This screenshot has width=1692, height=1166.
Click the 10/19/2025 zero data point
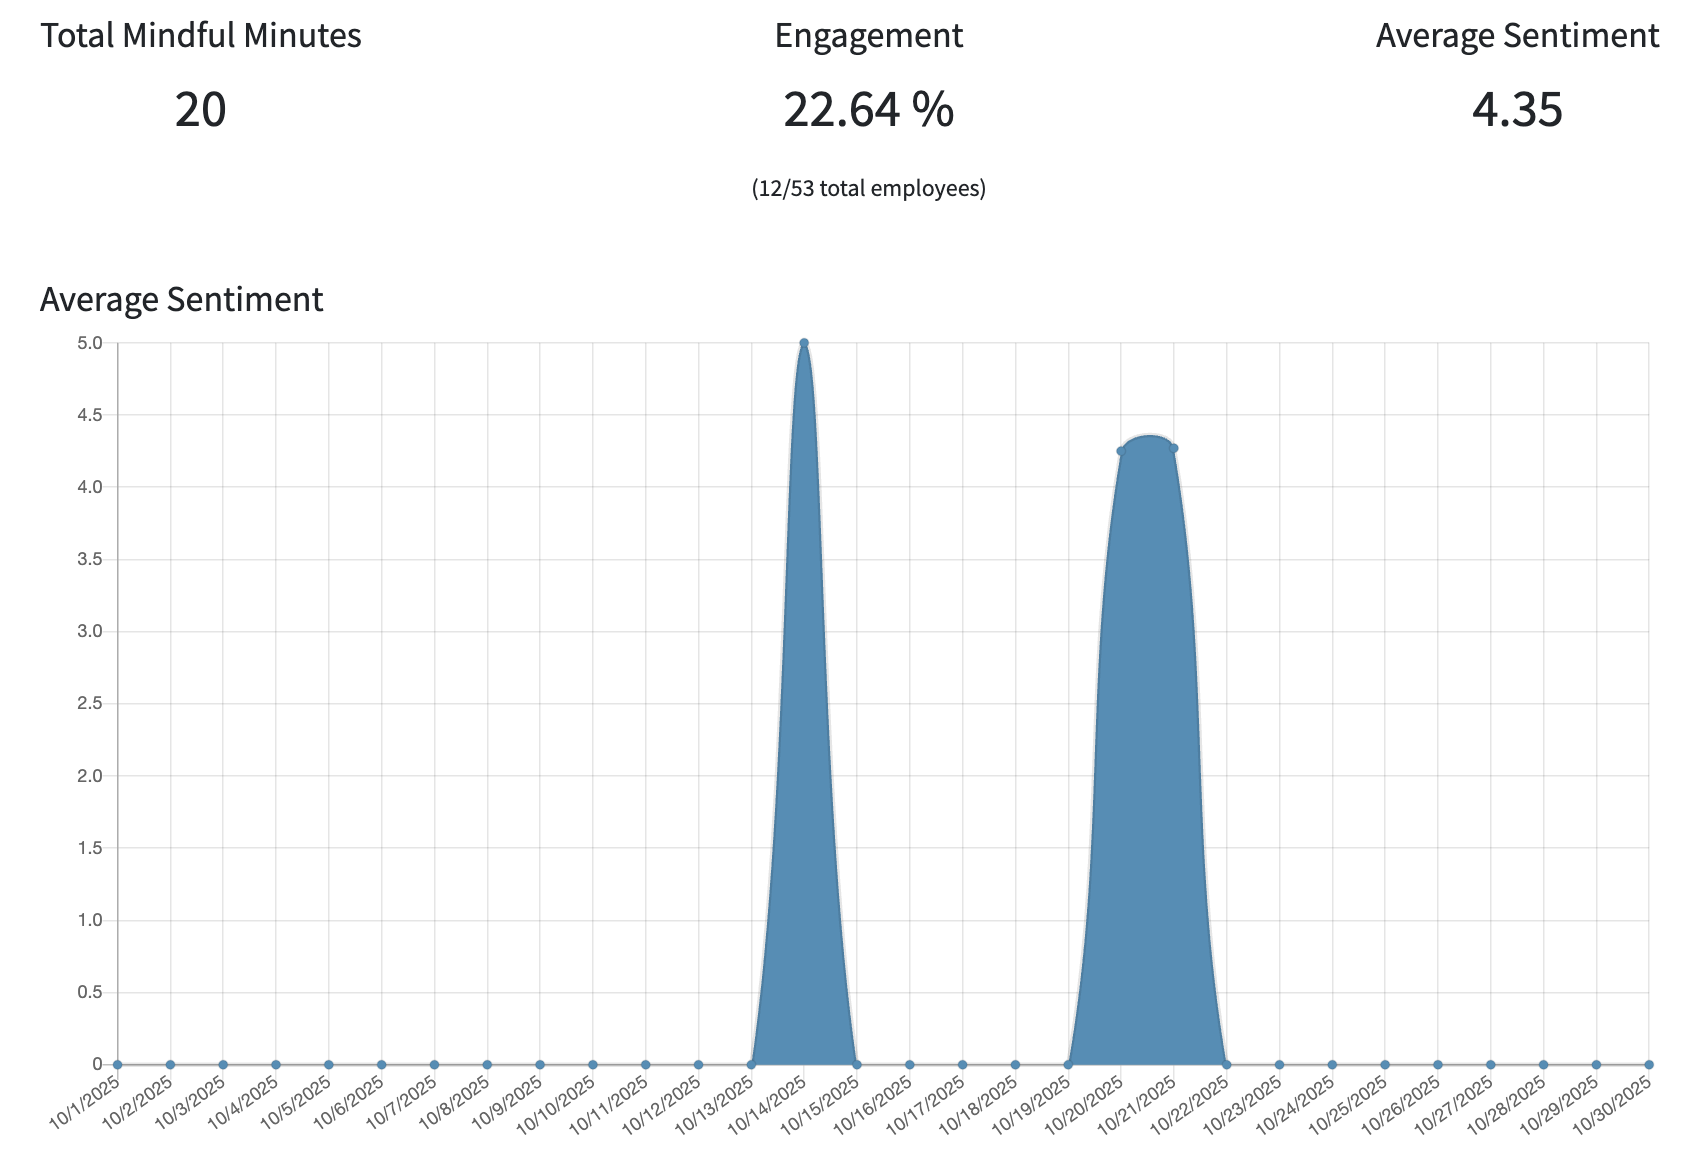1068,1064
